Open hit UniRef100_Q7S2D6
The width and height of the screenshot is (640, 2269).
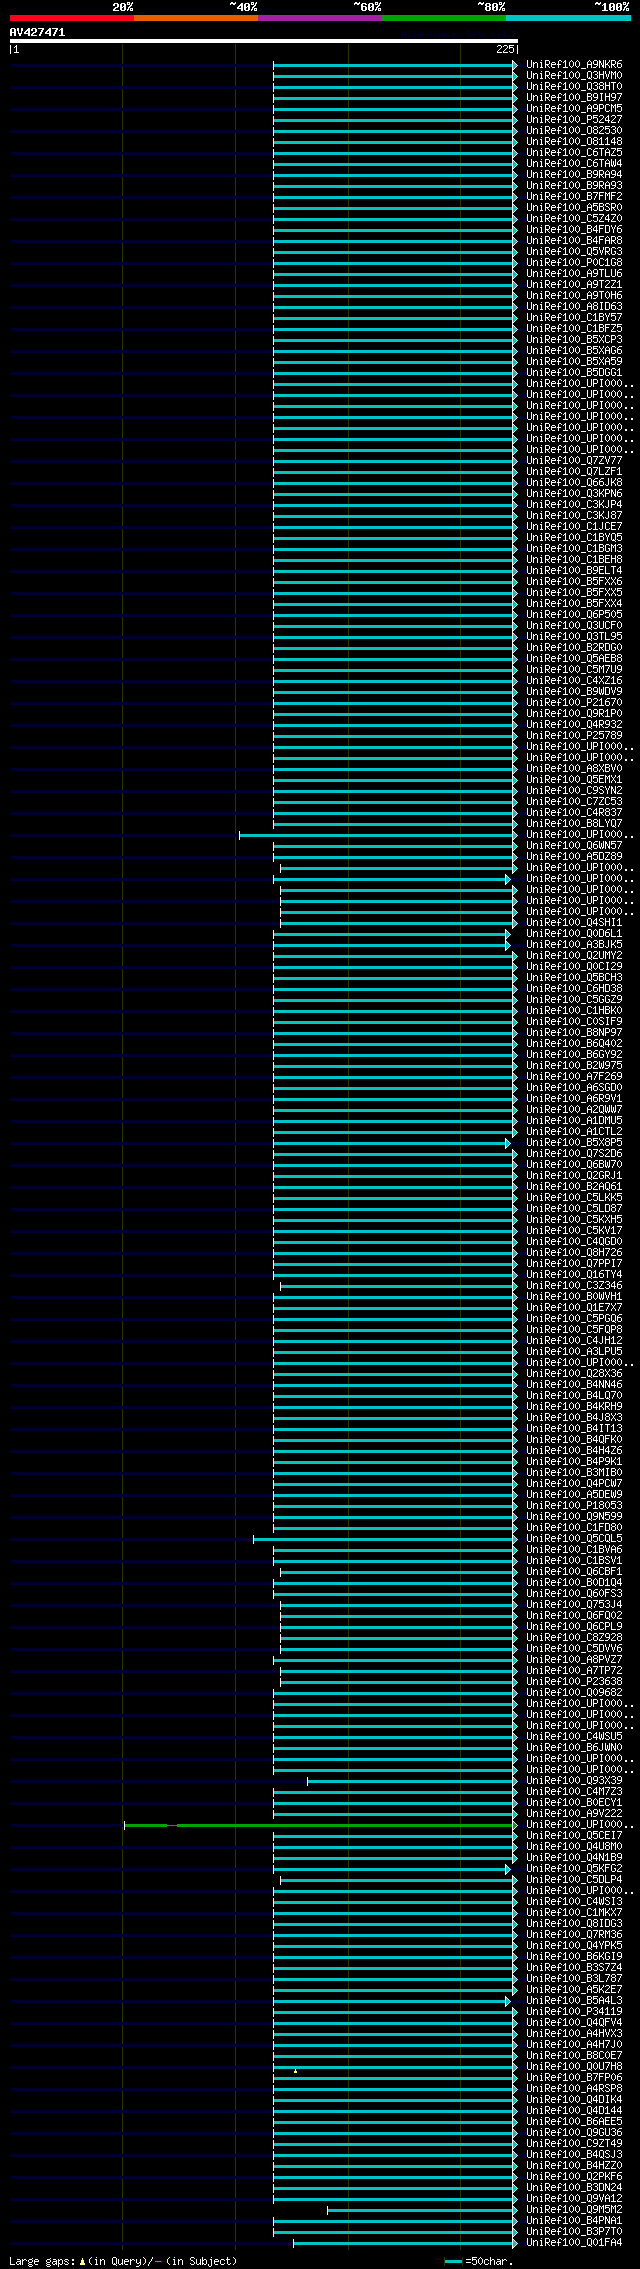click(x=574, y=1154)
